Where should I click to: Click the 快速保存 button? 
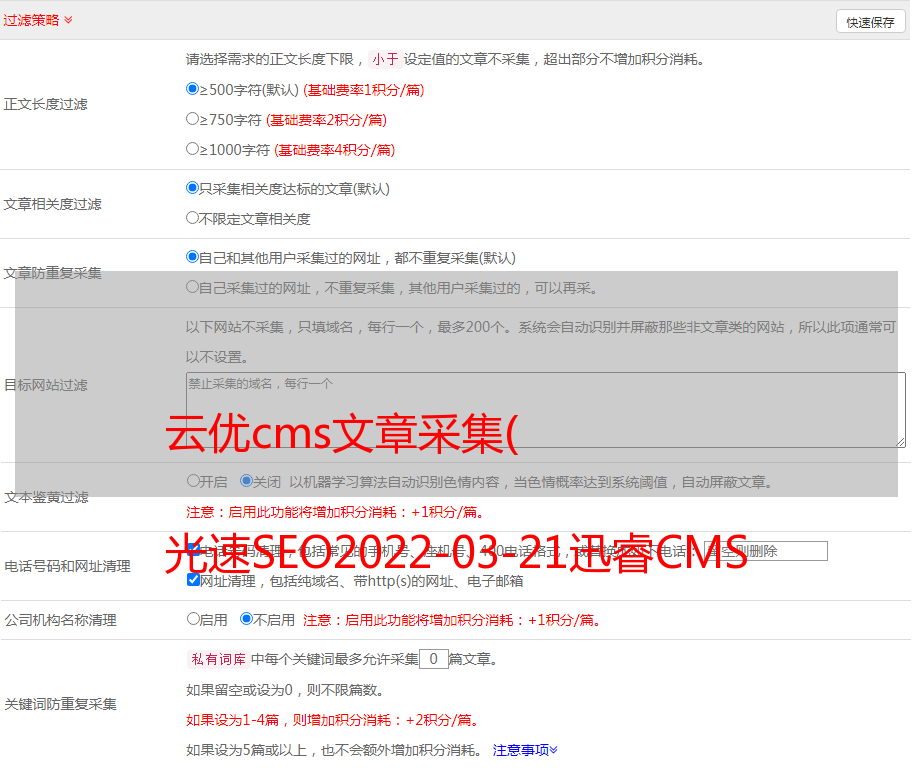(x=870, y=22)
